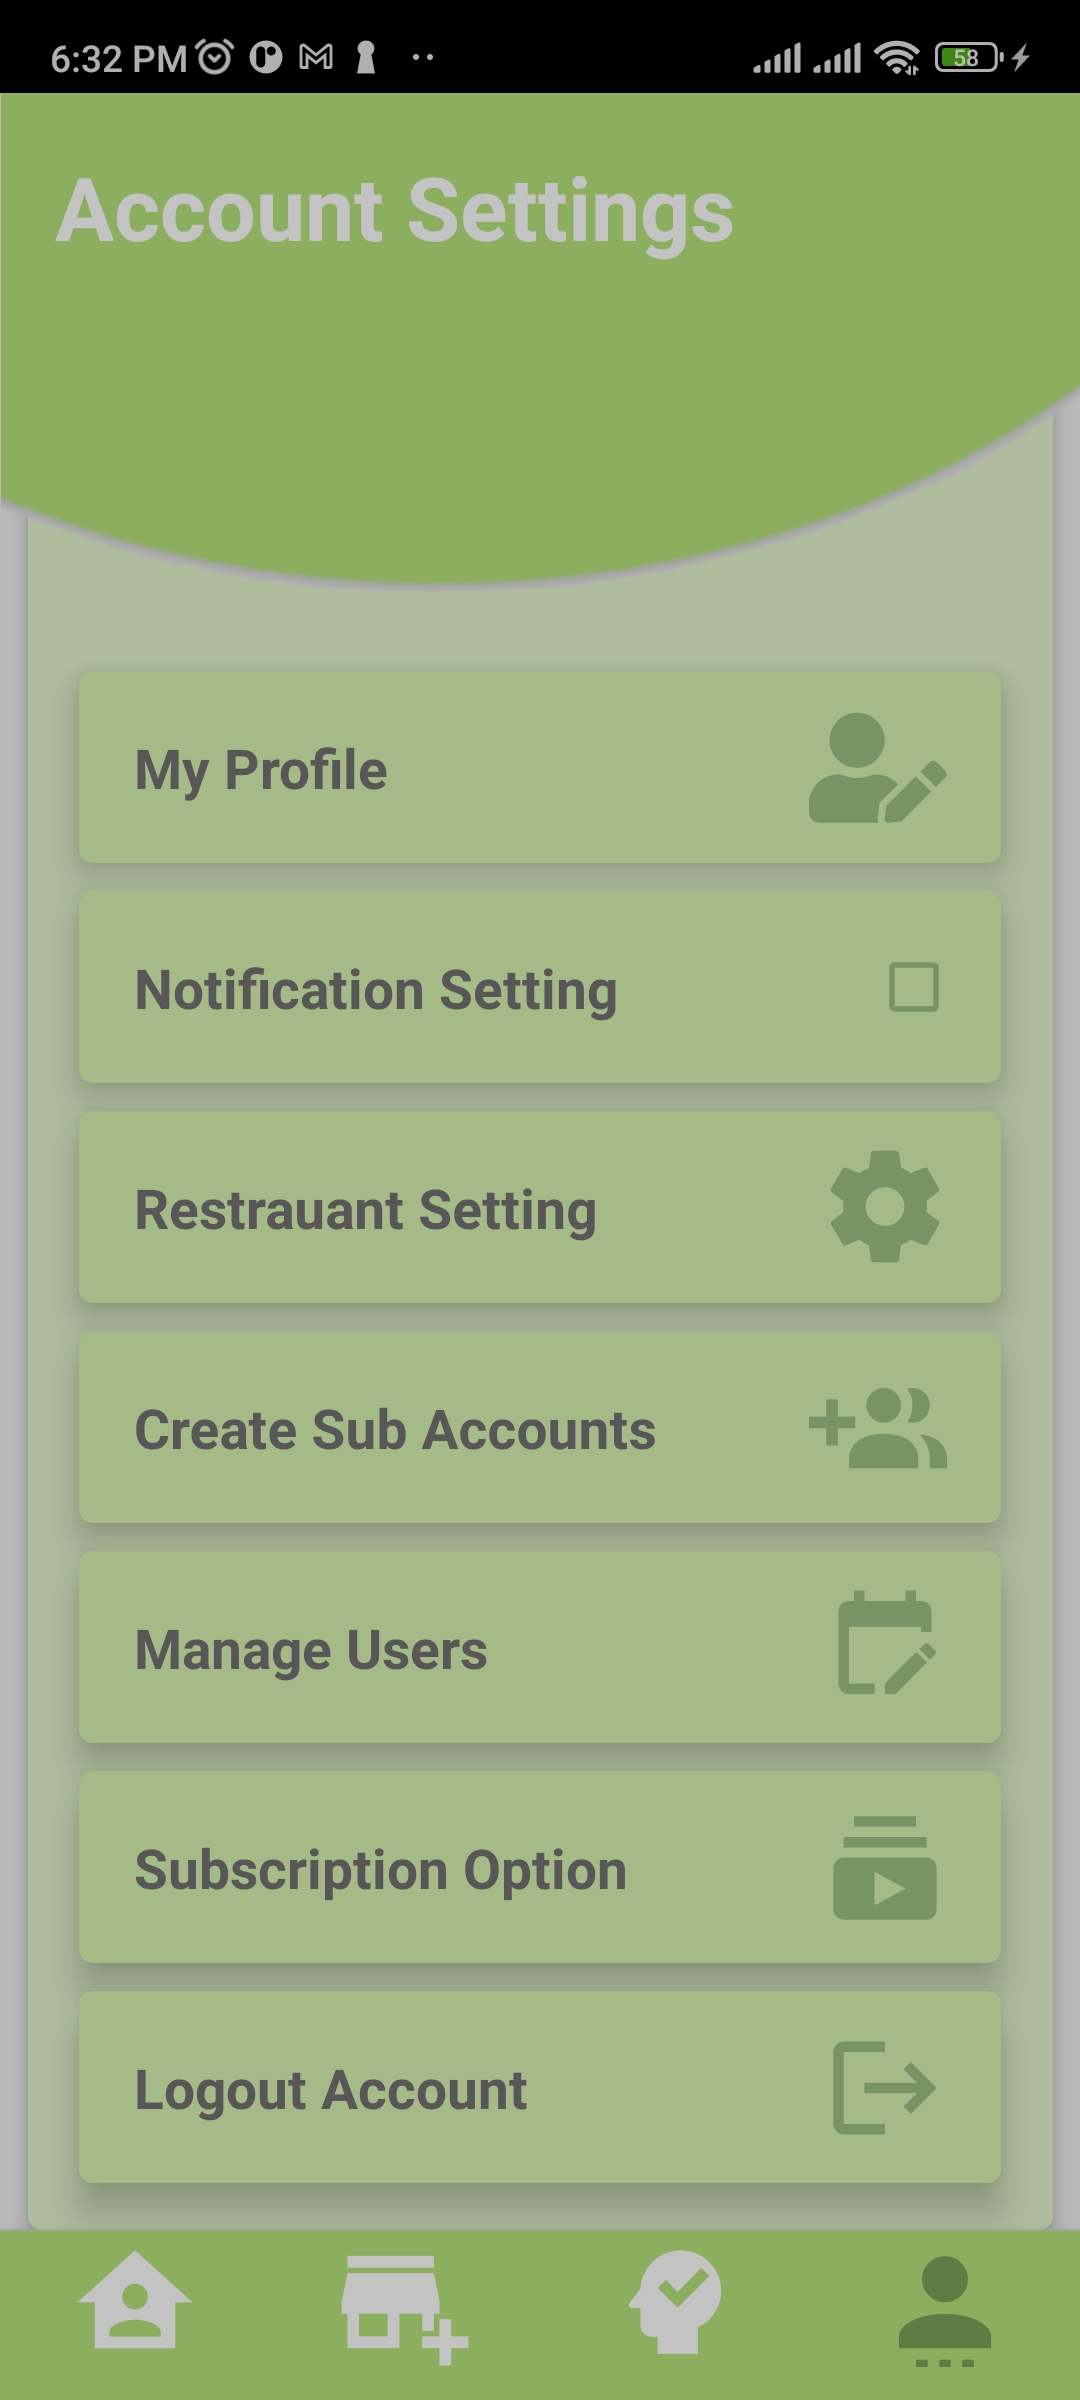The image size is (1080, 2400).
Task: Open Notification Setting label
Action: click(x=376, y=990)
